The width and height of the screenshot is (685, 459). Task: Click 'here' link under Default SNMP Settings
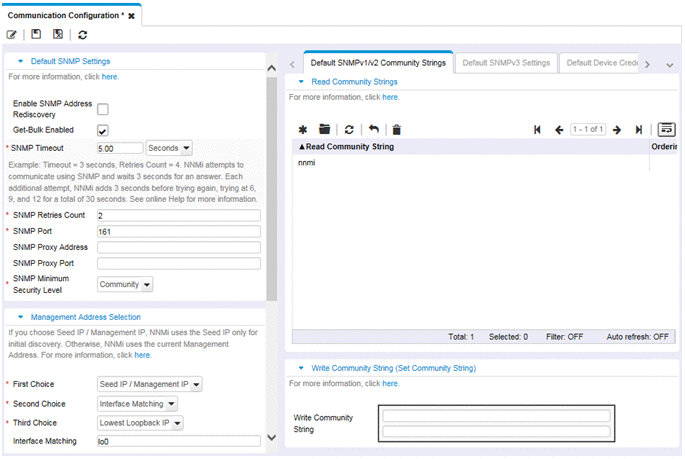click(x=109, y=76)
